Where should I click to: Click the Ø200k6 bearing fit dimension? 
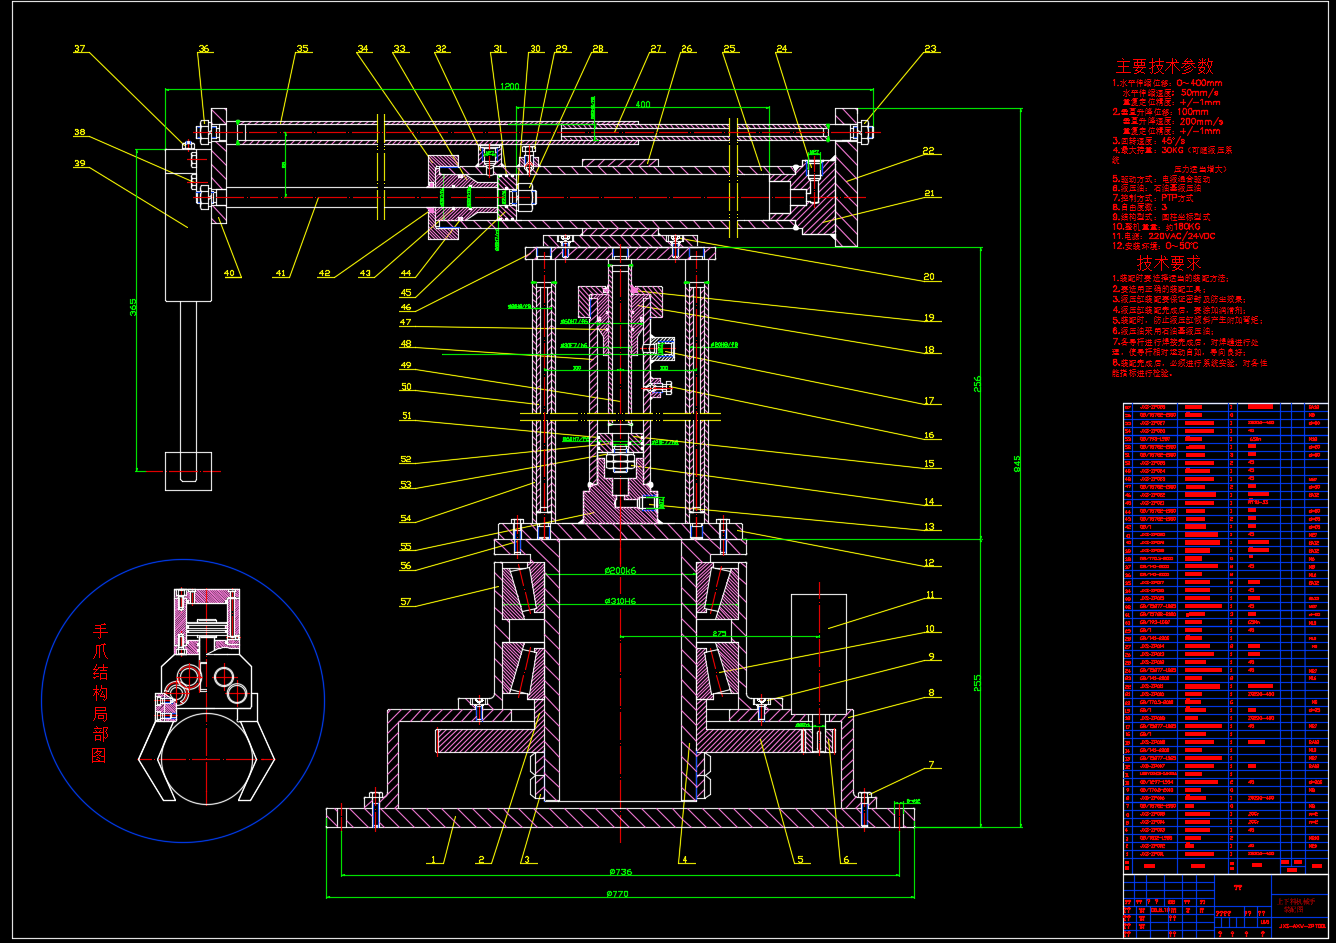point(620,570)
